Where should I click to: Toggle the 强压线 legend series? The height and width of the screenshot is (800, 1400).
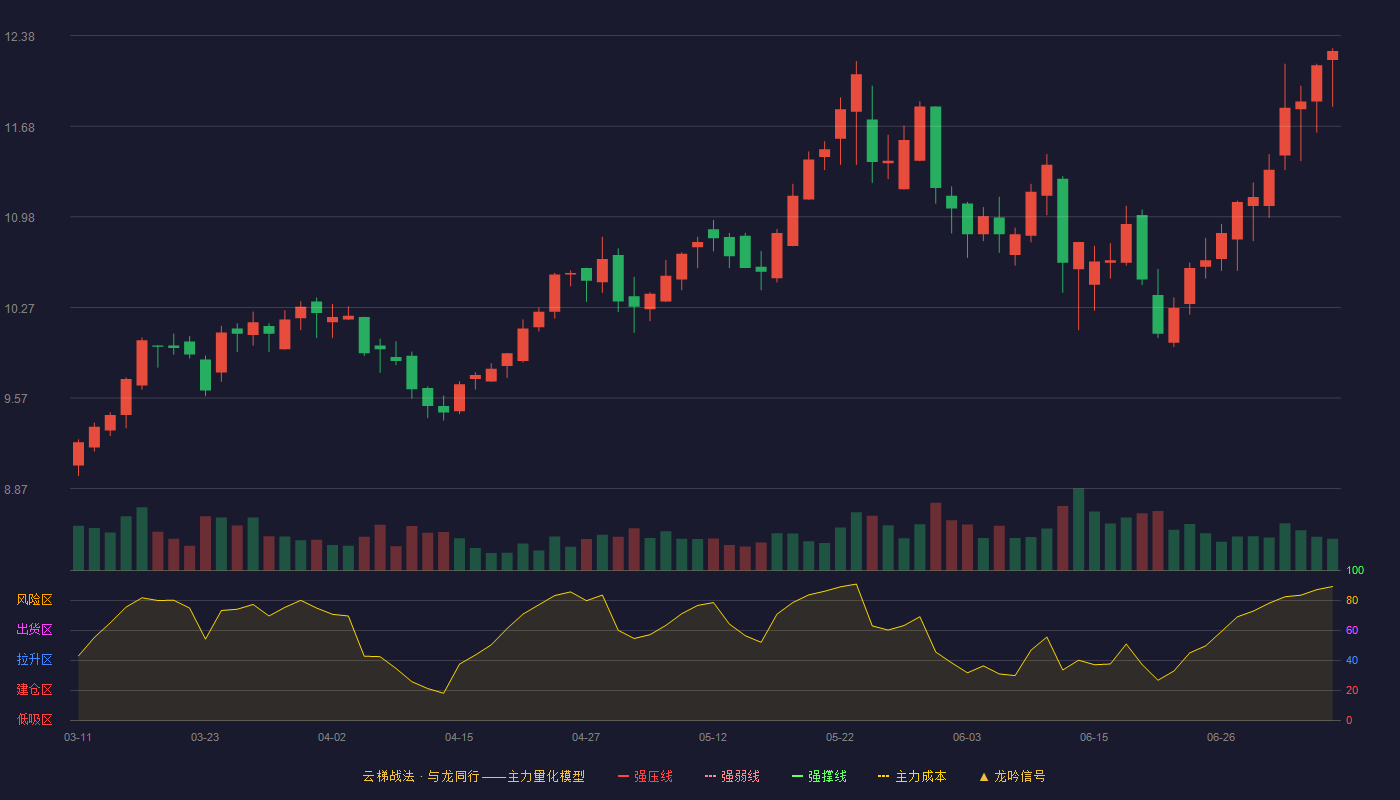tap(645, 776)
